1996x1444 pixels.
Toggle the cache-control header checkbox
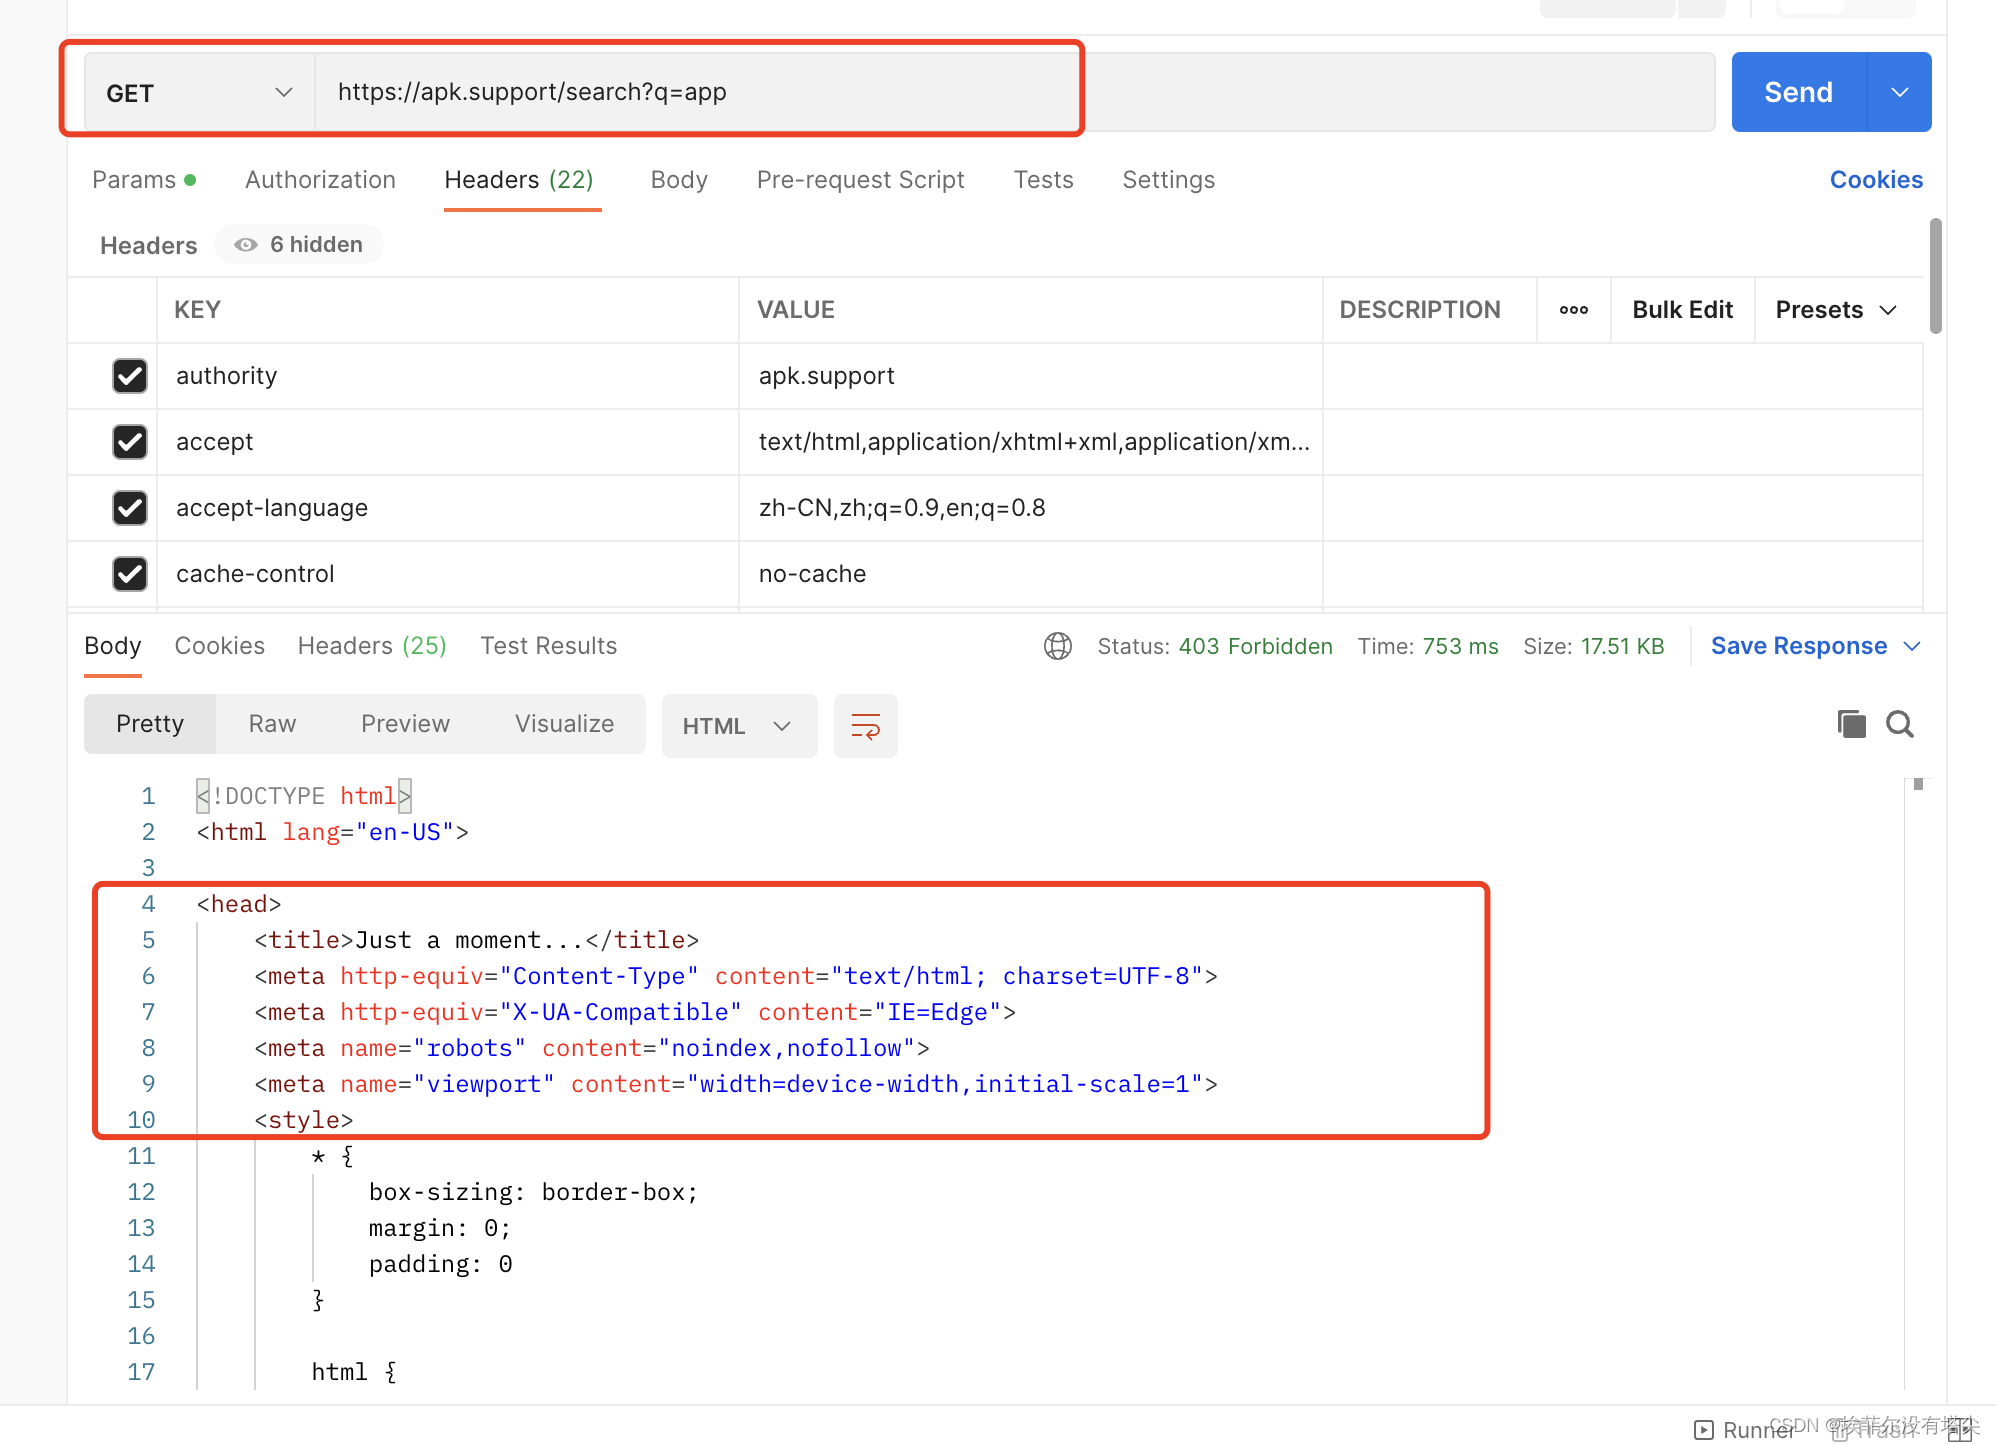(x=130, y=574)
